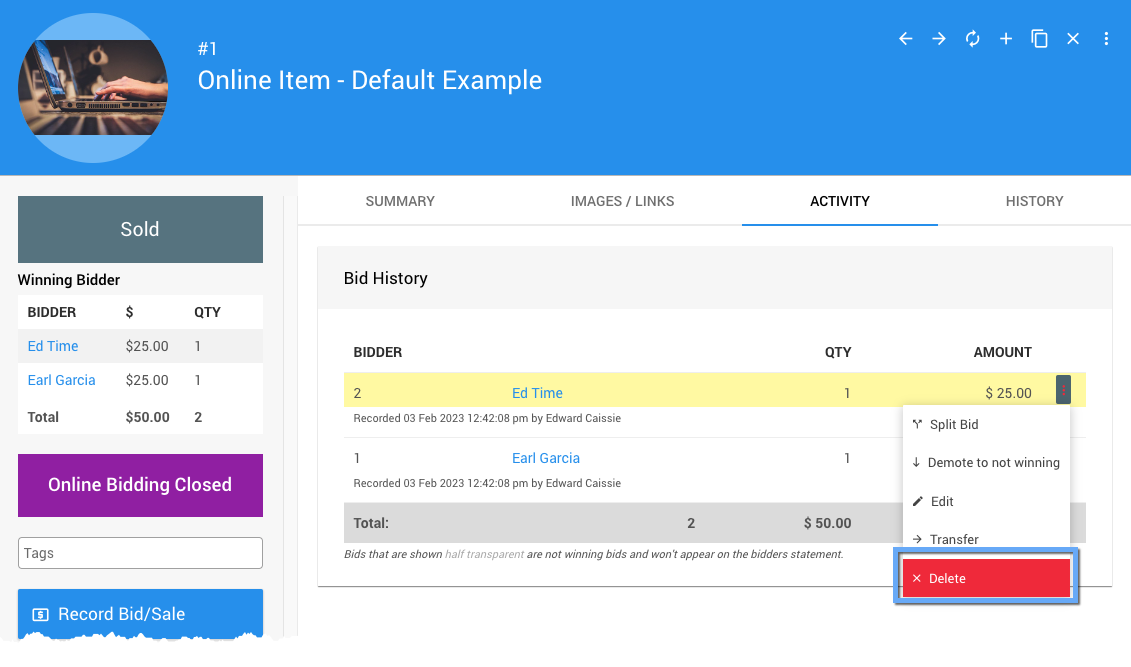The width and height of the screenshot is (1131, 667).
Task: Open the three-dot menu on Ed Time bid row
Action: tap(1063, 390)
